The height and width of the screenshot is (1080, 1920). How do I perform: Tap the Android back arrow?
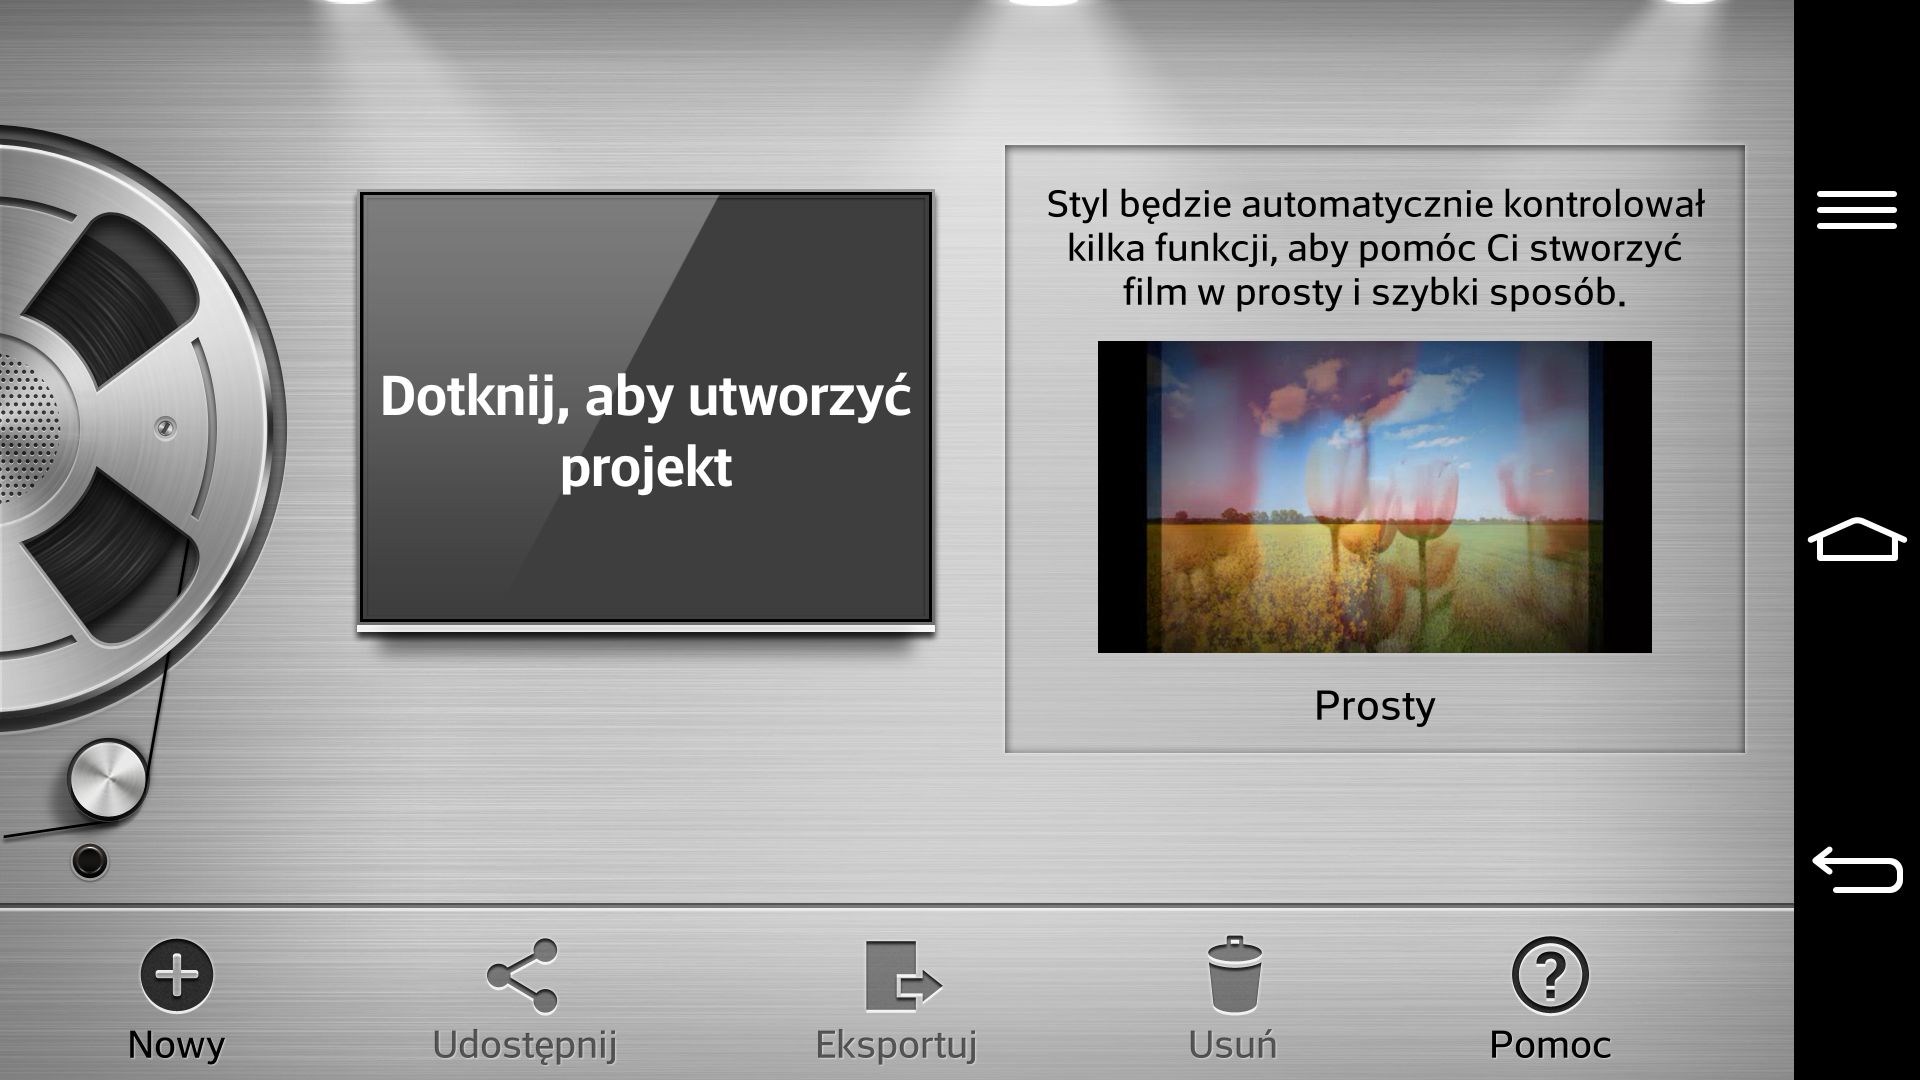click(x=1856, y=869)
